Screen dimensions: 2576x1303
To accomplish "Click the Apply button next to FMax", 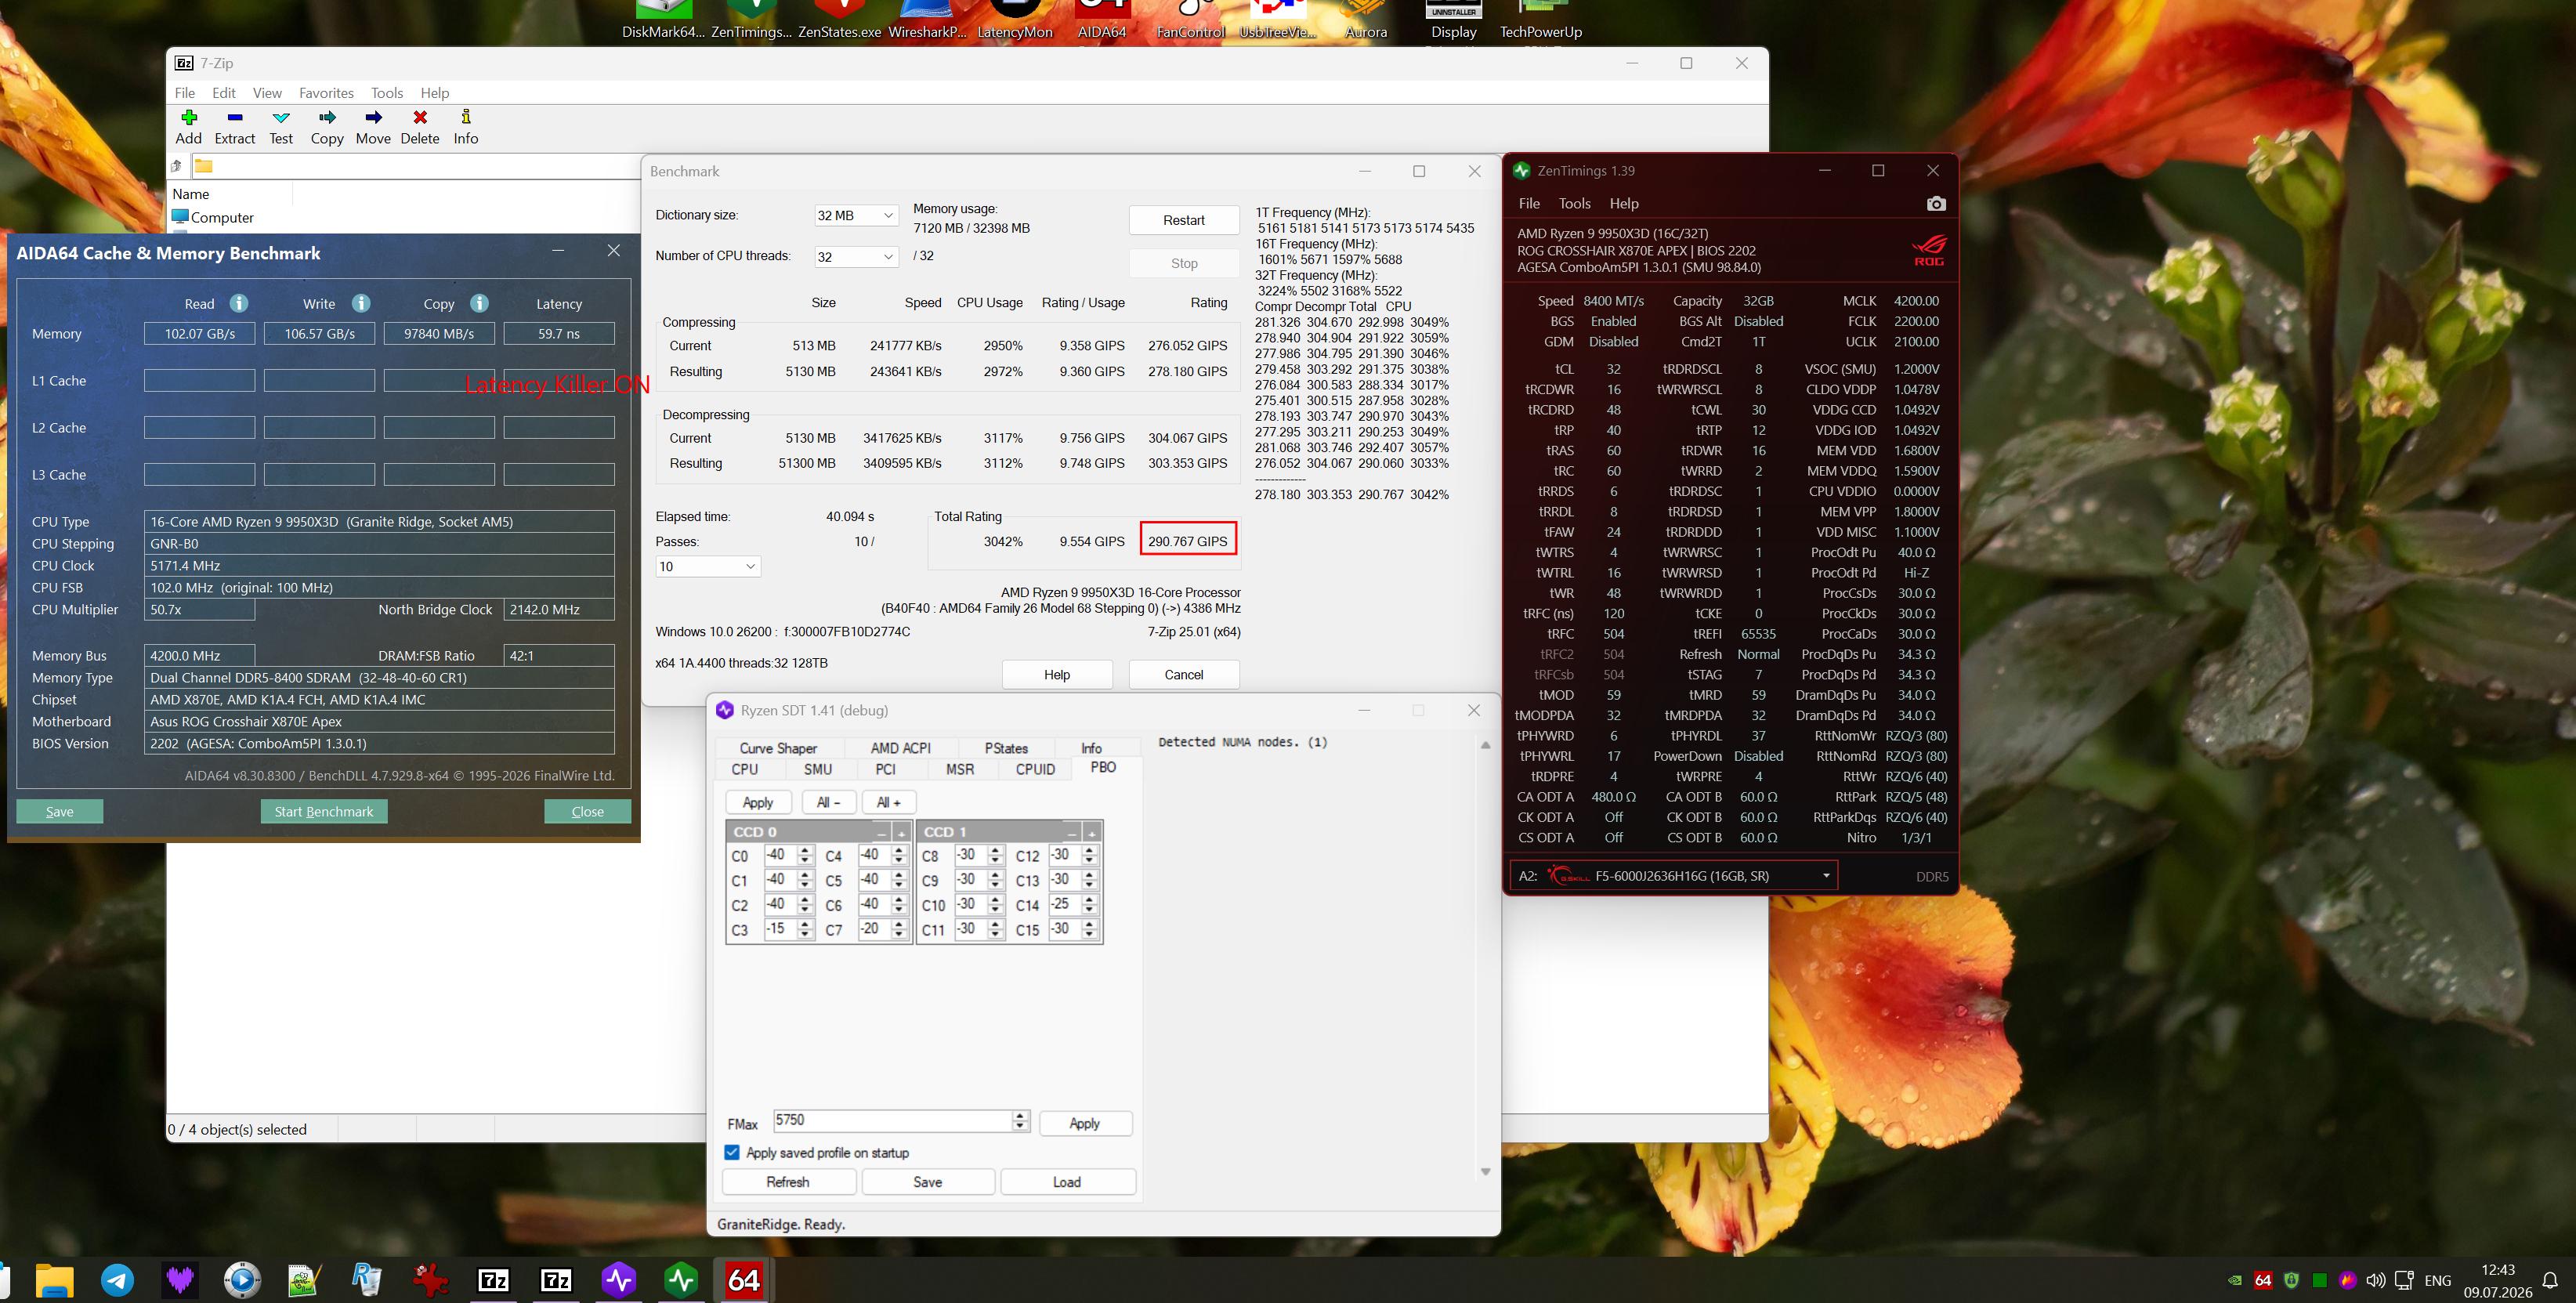I will click(1085, 1123).
